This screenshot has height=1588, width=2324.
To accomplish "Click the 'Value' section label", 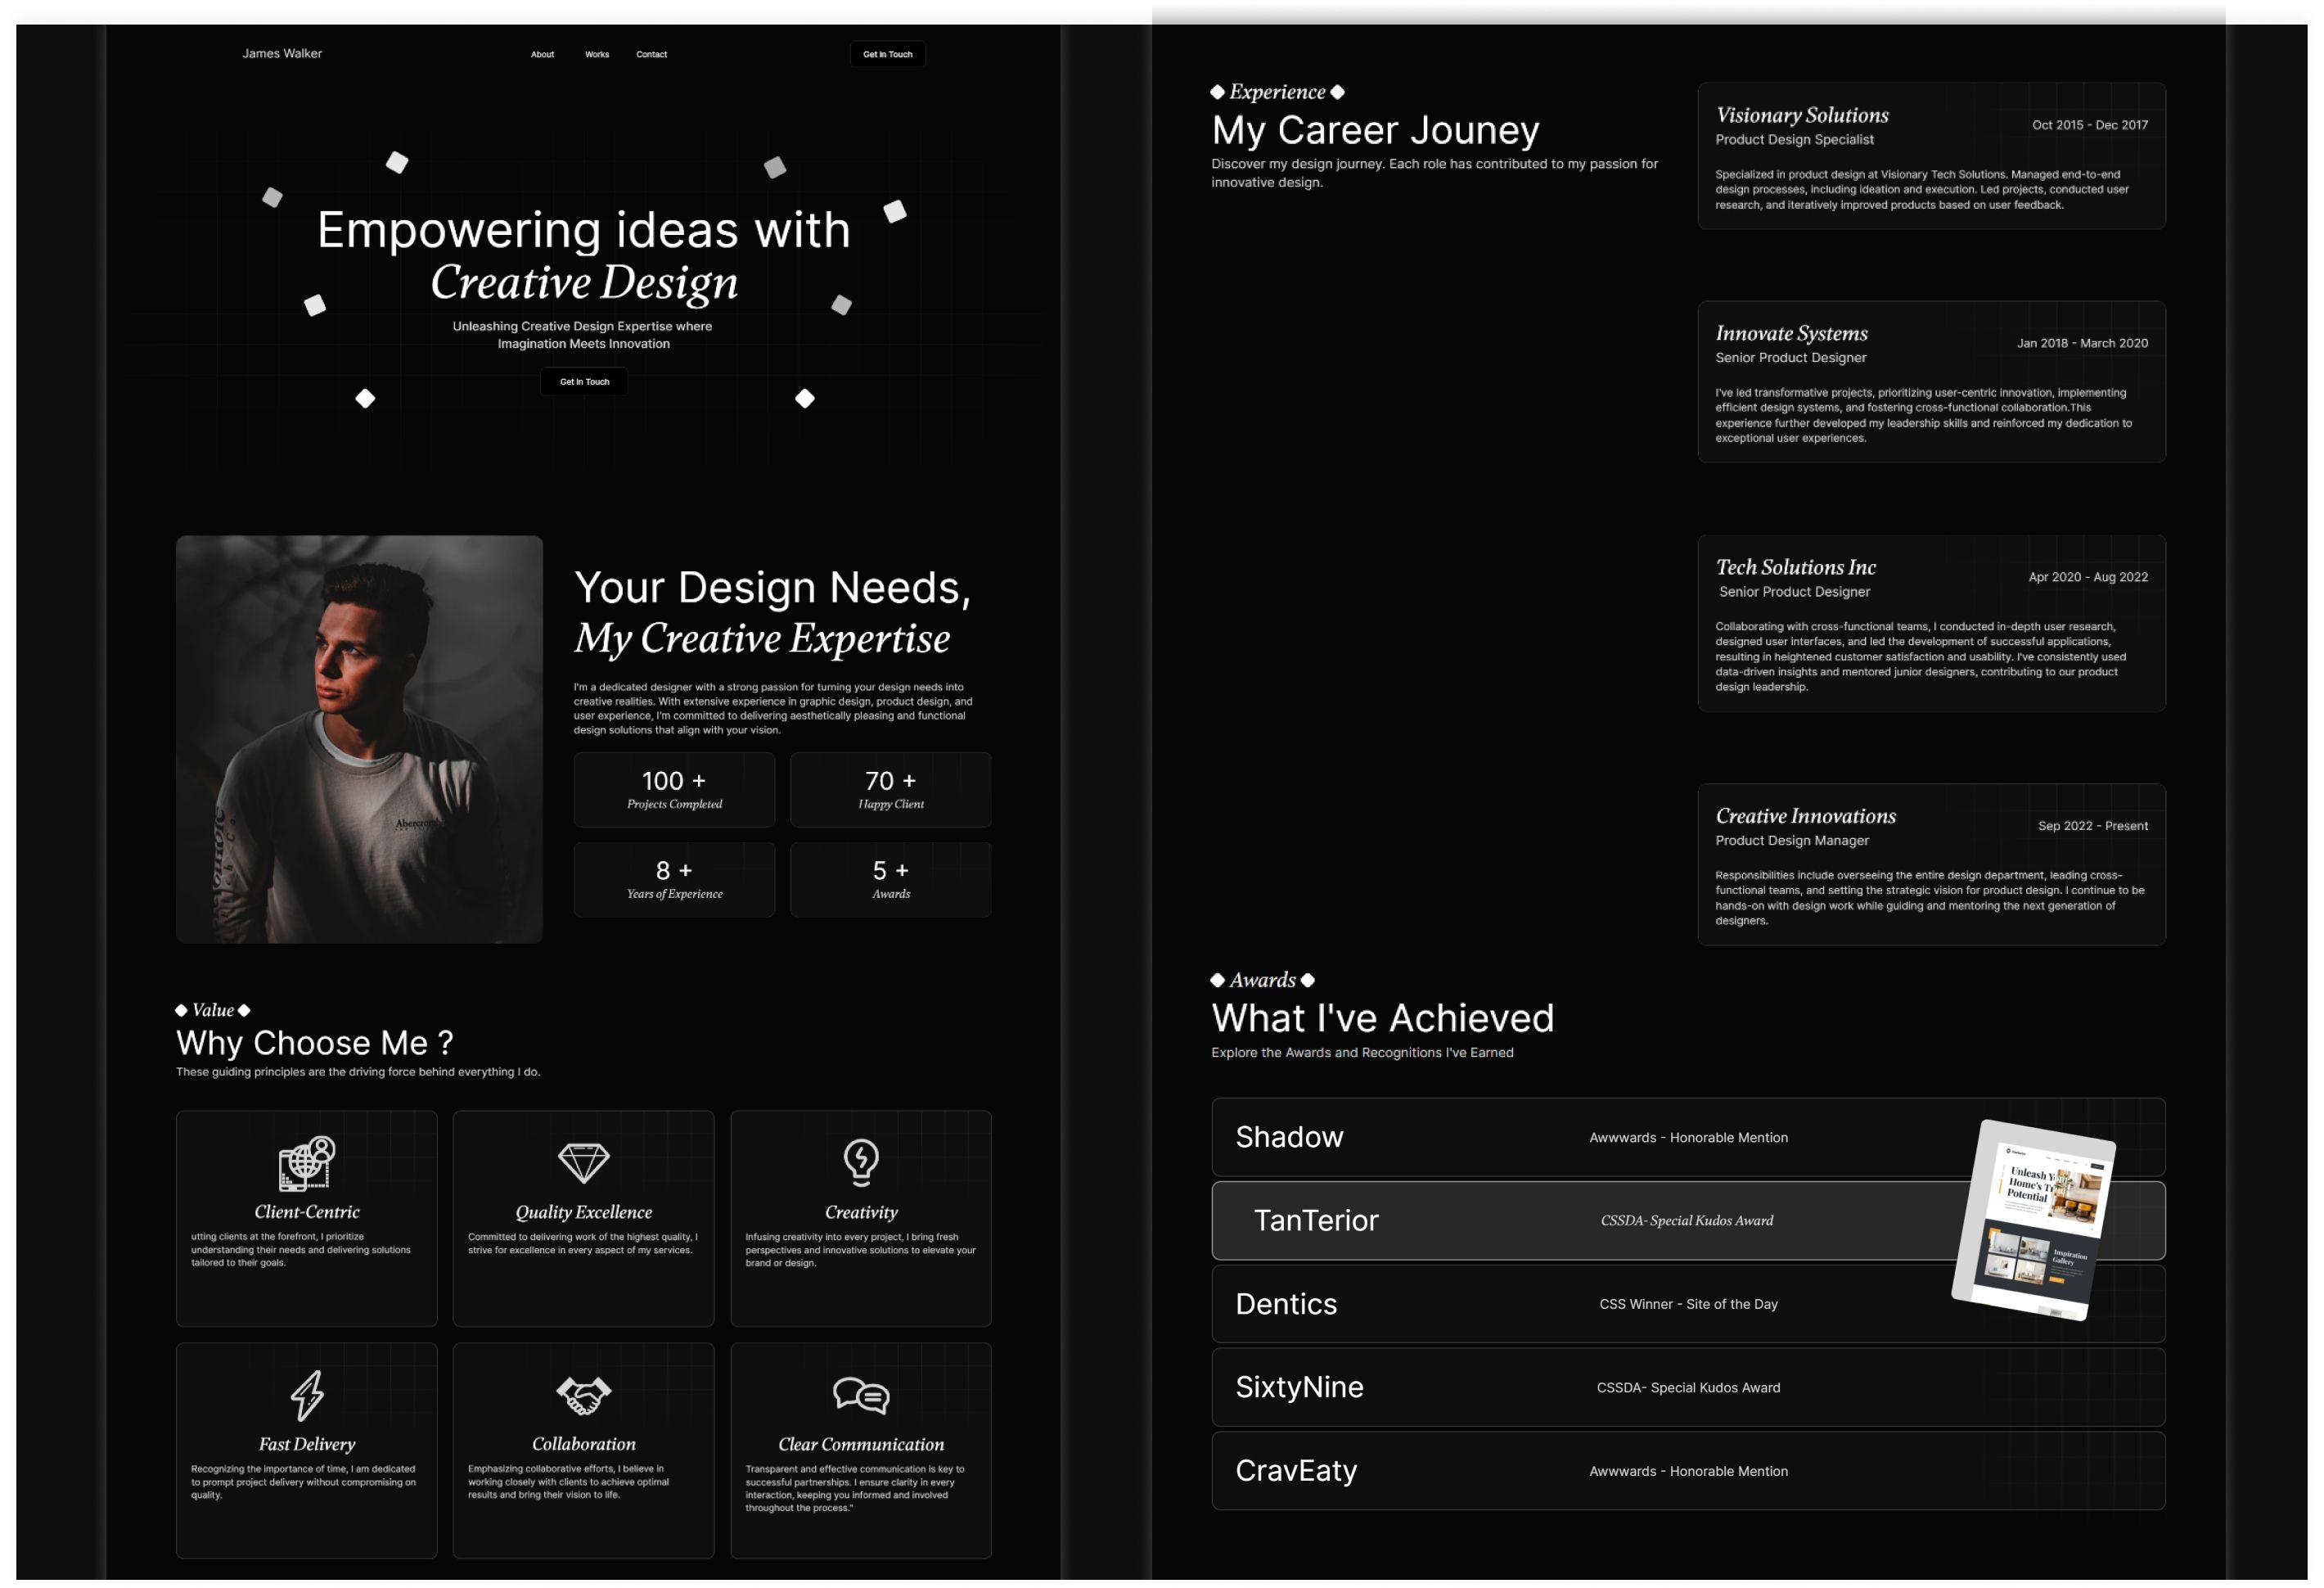I will pyautogui.click(x=212, y=1010).
